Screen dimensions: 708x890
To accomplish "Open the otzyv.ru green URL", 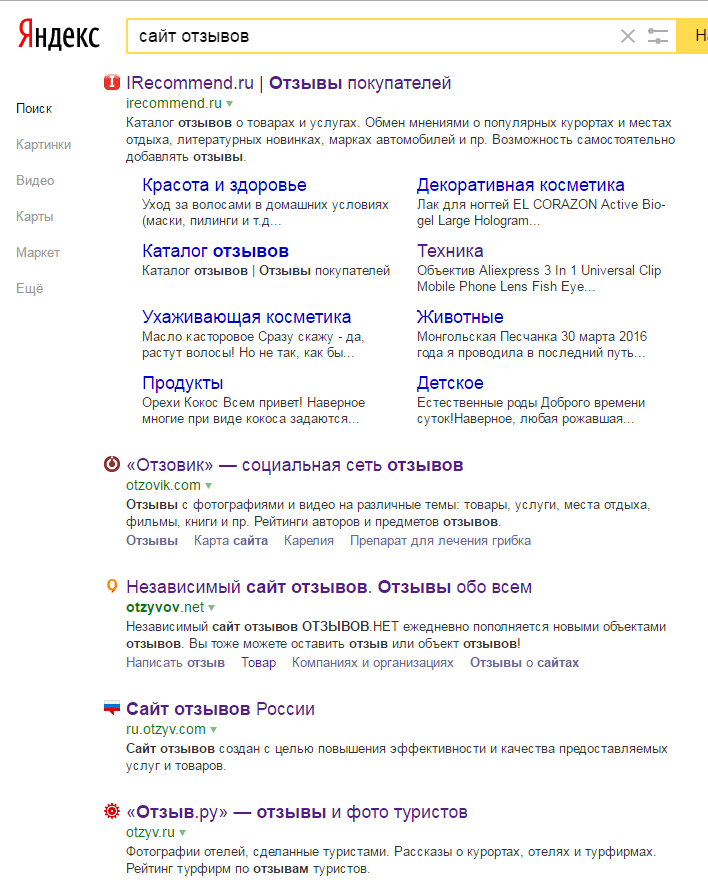I will 150,832.
